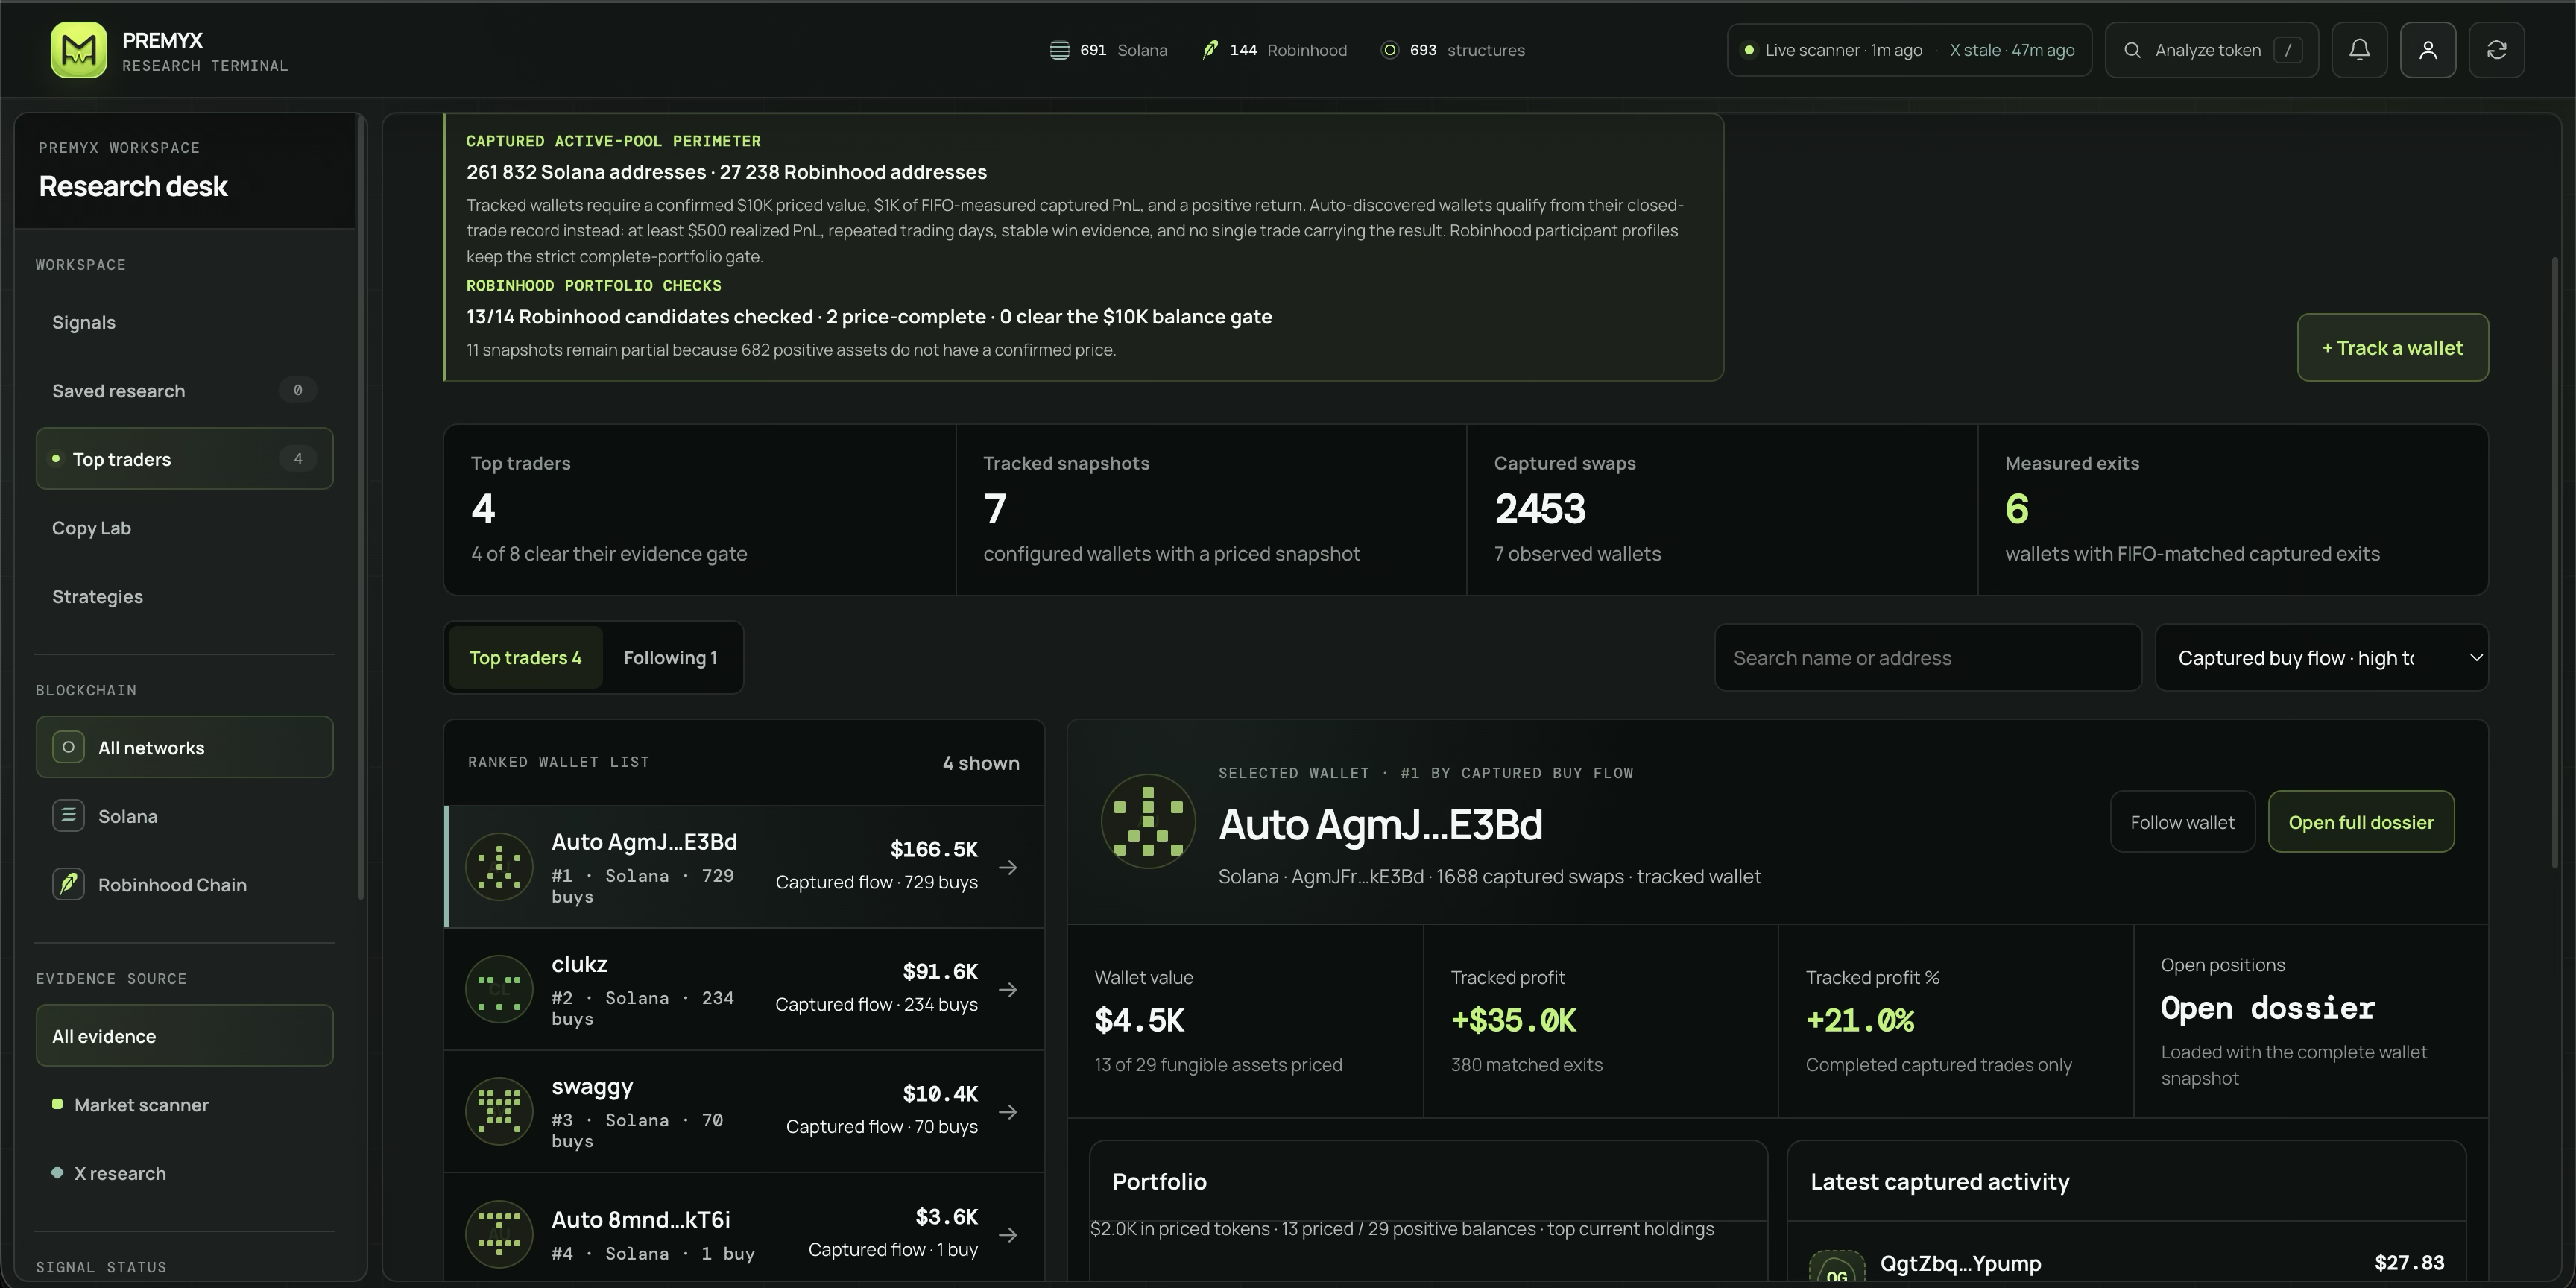The height and width of the screenshot is (1288, 2576).
Task: Click the Tracked profit +$35.0K value
Action: 1514,1020
